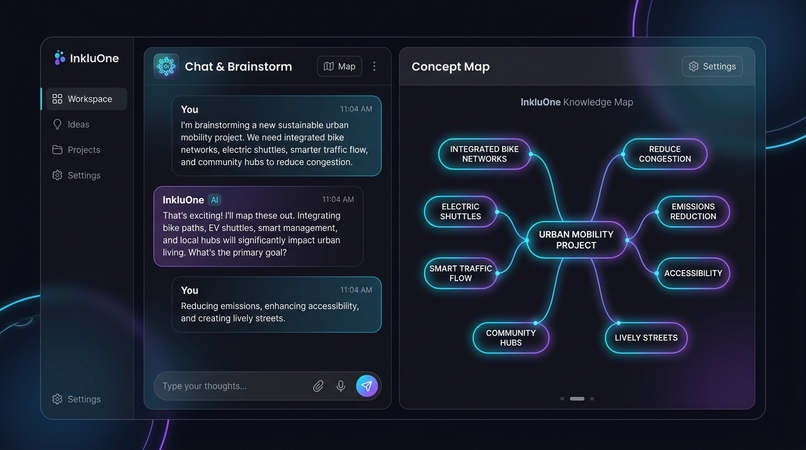This screenshot has width=806, height=450.
Task: Send the message with the paper plane button
Action: (x=367, y=386)
